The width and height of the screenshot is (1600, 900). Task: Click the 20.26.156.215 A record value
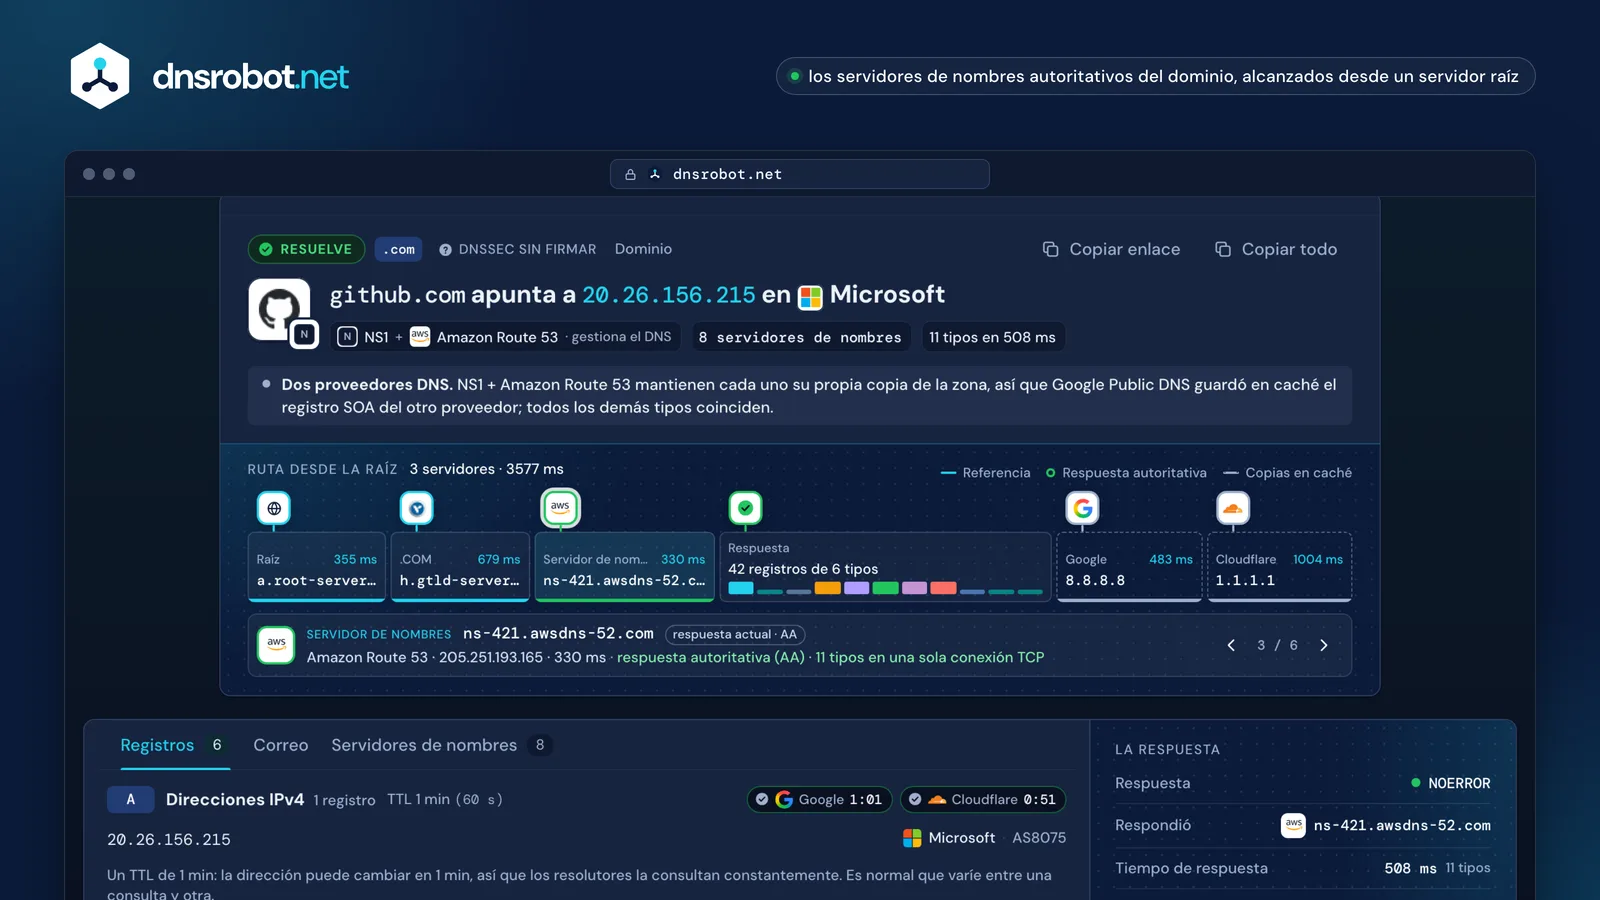coord(169,840)
